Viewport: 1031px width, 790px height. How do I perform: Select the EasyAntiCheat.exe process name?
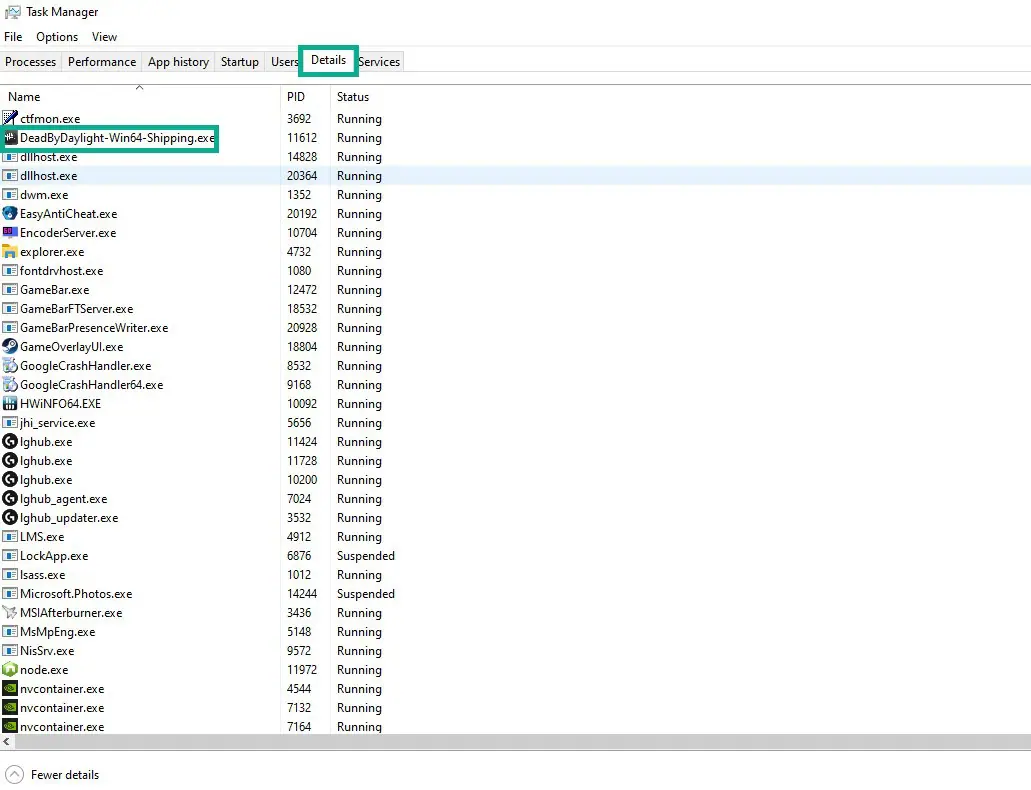(68, 214)
